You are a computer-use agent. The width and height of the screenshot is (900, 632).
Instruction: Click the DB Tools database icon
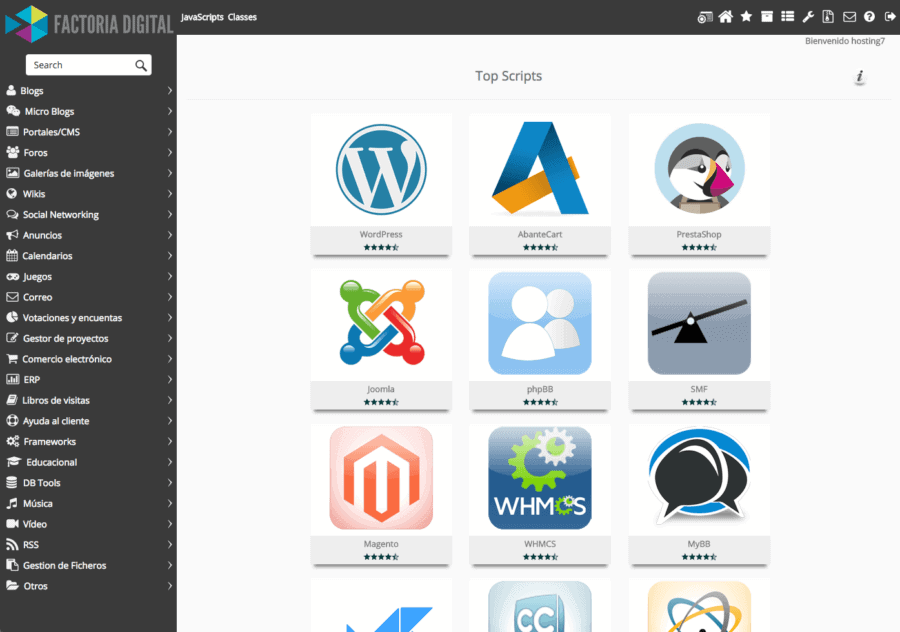coord(11,482)
